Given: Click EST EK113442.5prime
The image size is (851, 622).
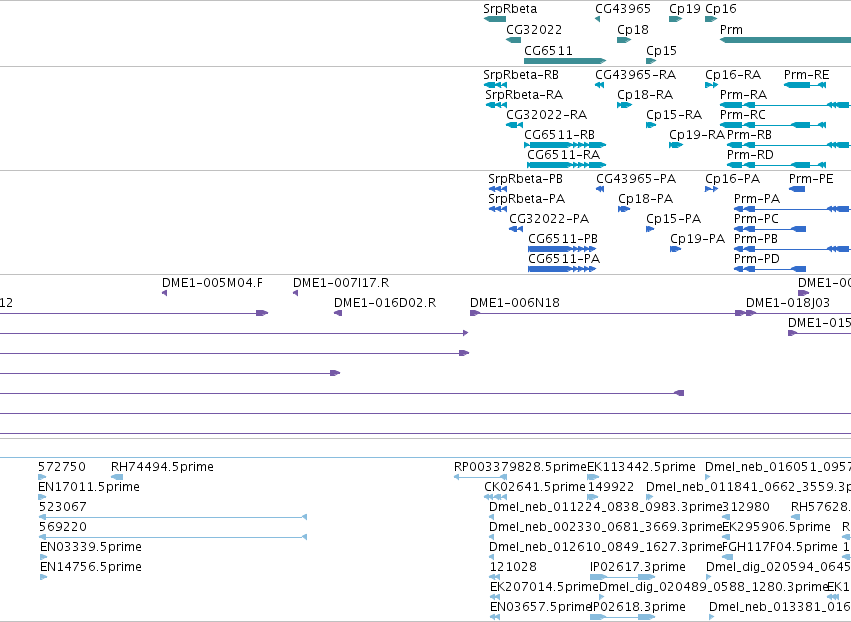Looking at the screenshot, I should [593, 477].
